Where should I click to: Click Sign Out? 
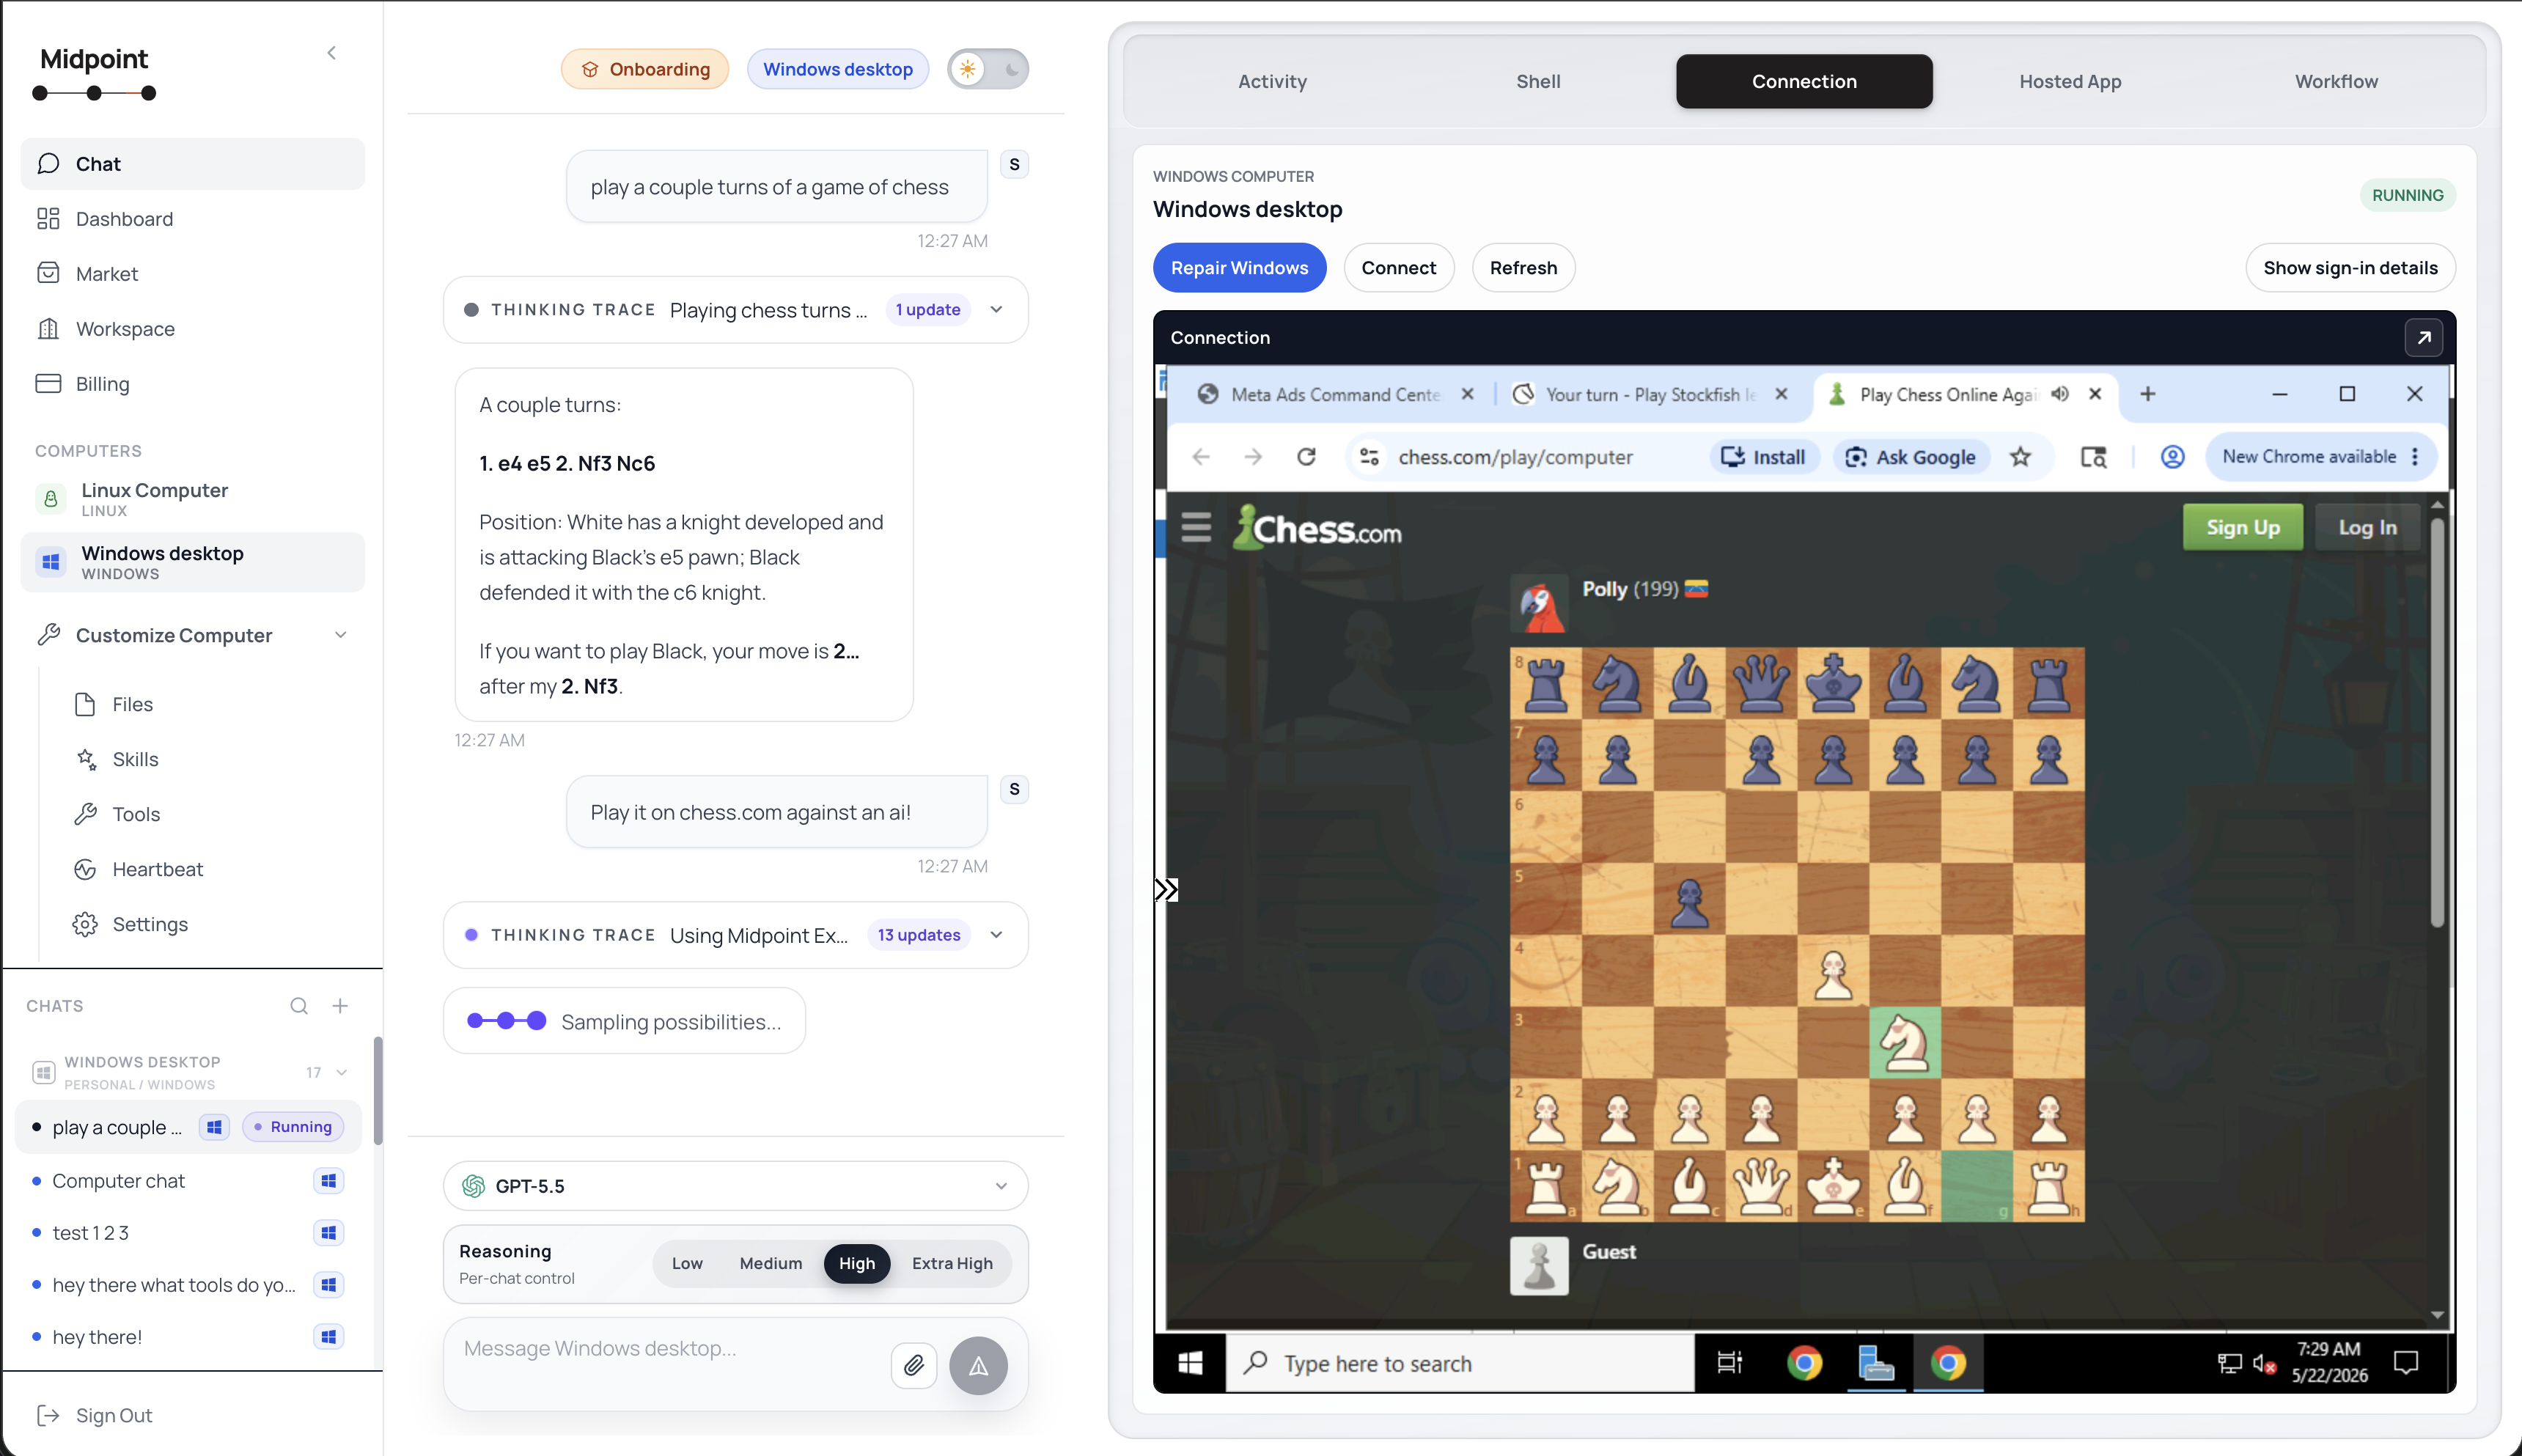[96, 1415]
